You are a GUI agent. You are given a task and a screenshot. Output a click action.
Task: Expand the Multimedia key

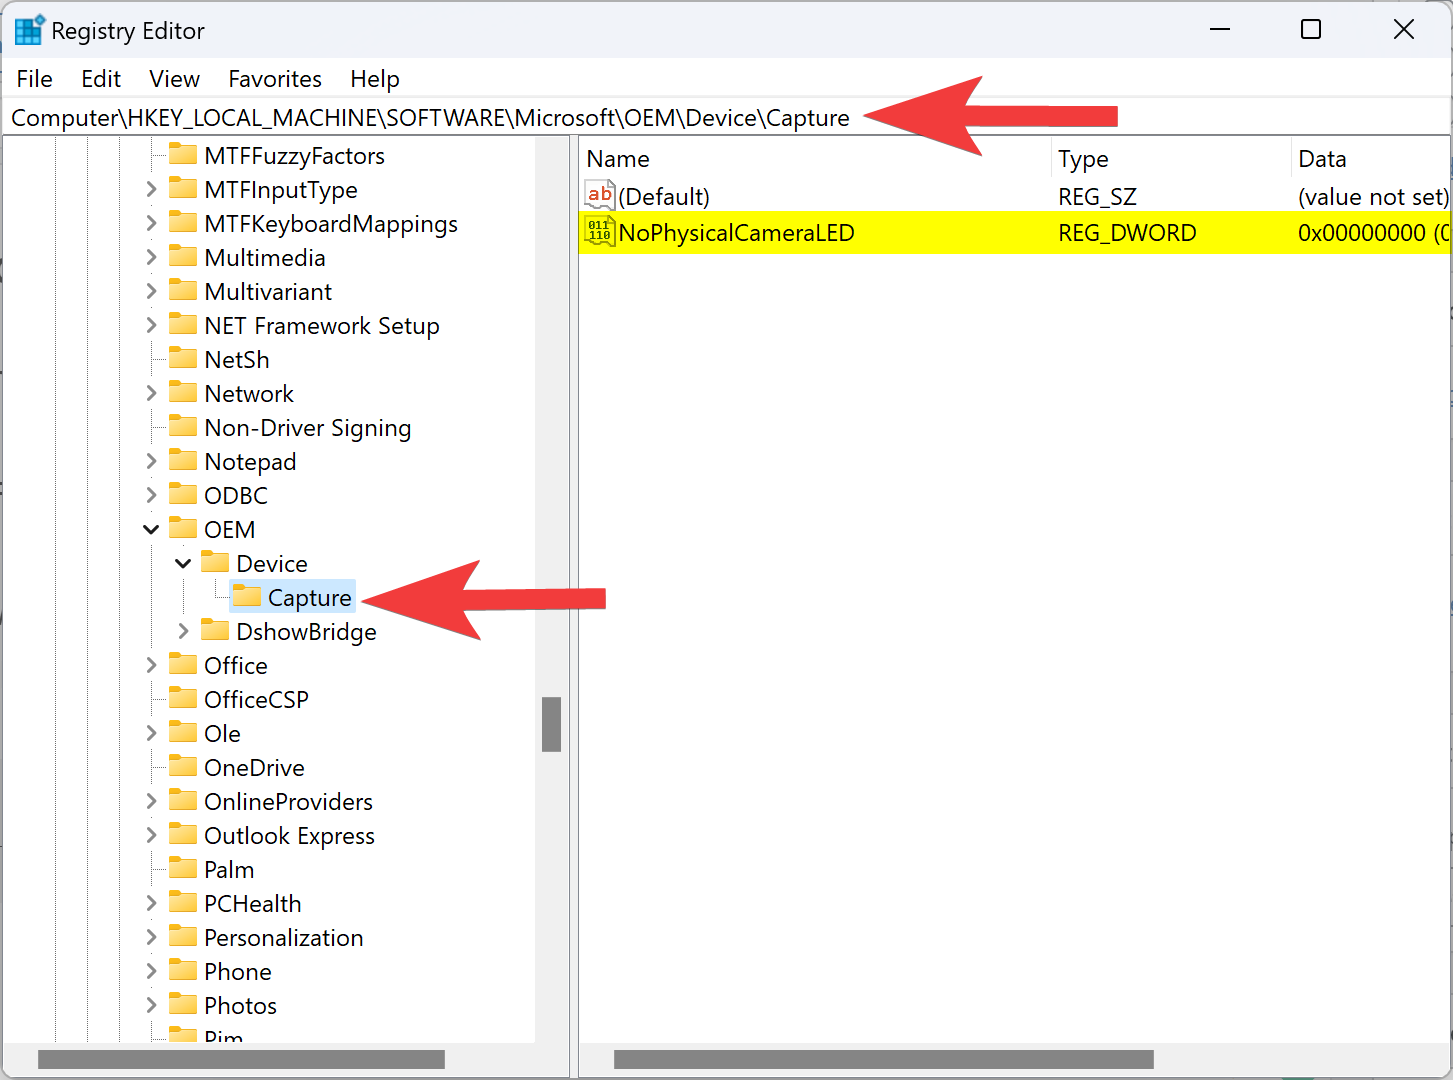pos(151,257)
